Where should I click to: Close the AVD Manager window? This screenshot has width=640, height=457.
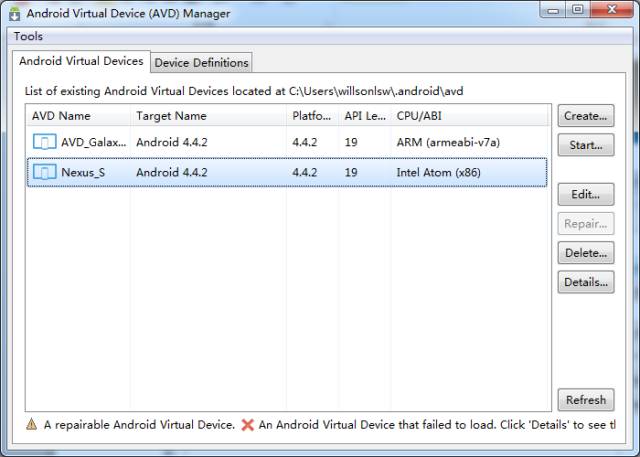coord(611,10)
